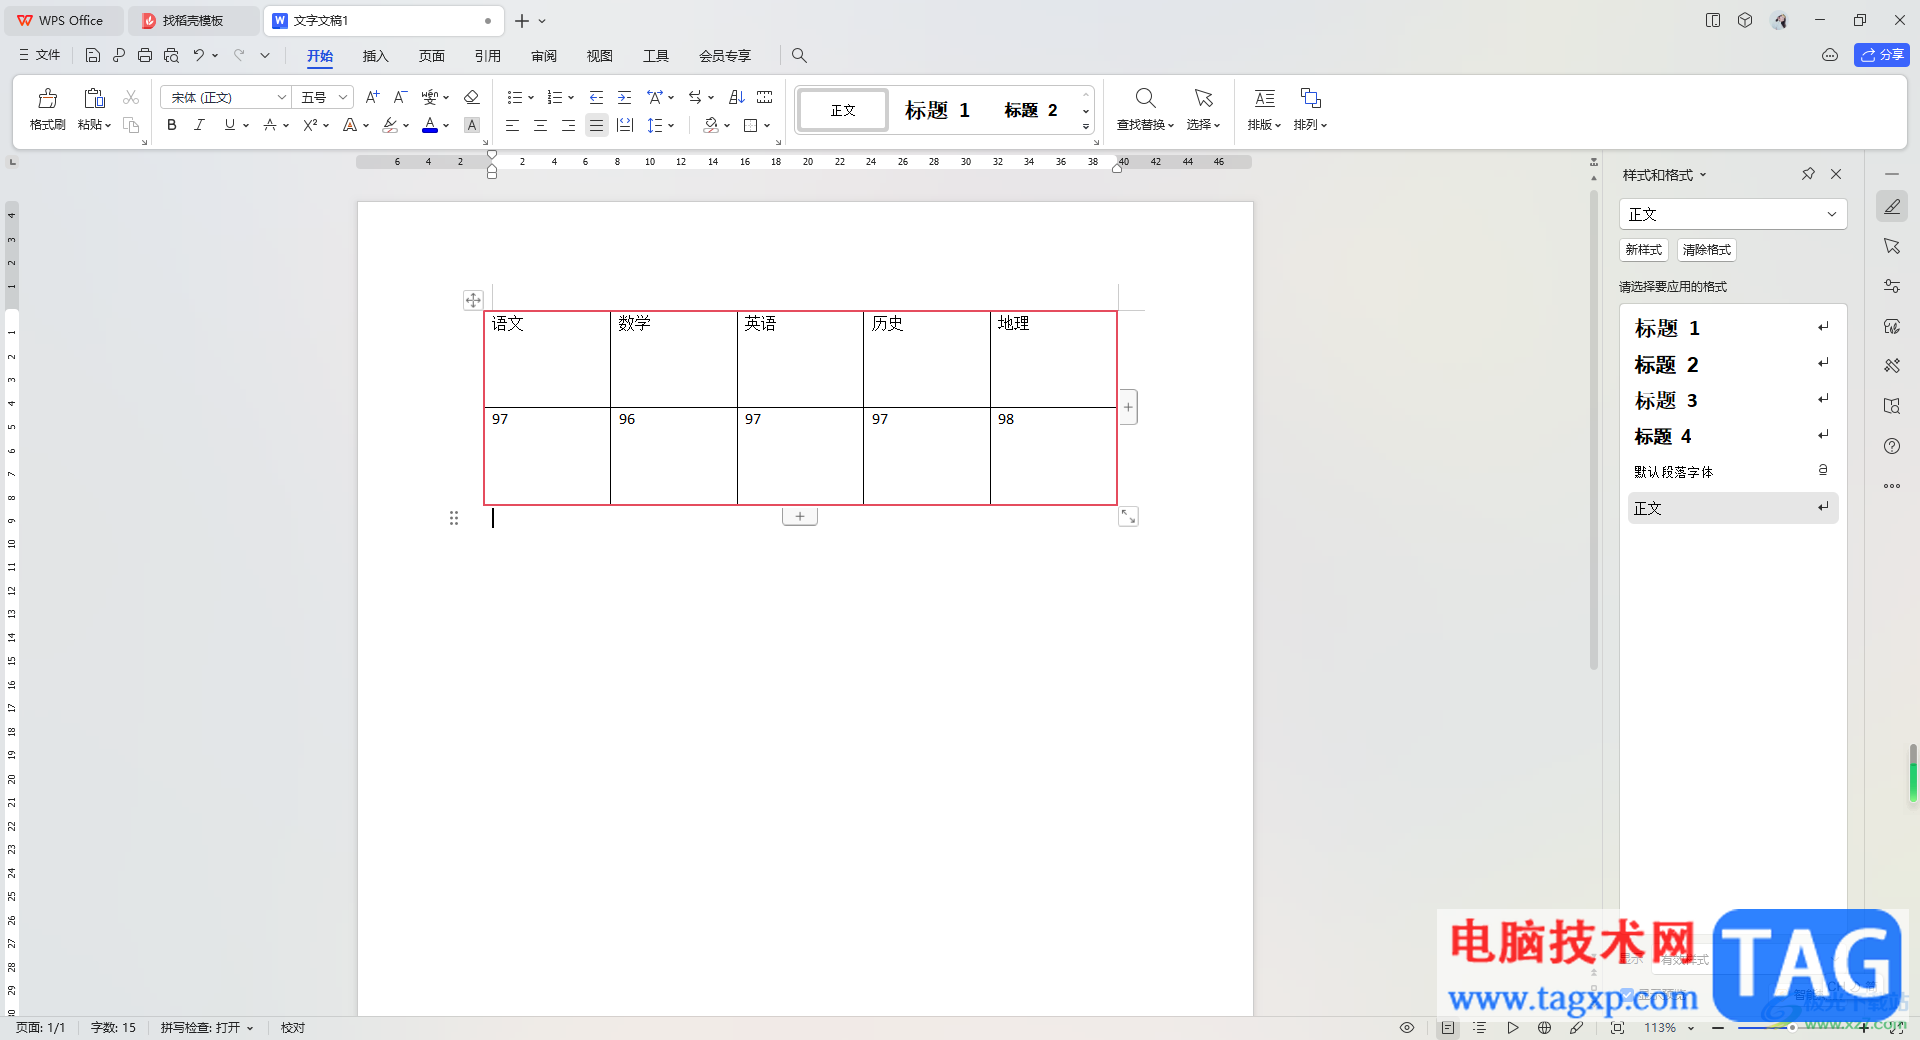Screen dimensions: 1920x1040
Task: Click the Paste clipboard icon
Action: point(94,98)
